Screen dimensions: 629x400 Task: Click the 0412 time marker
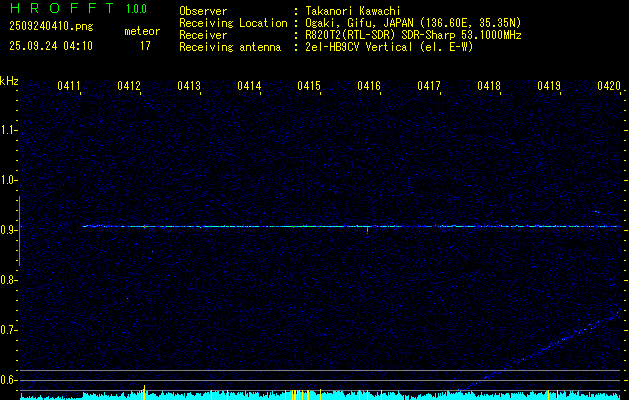coord(129,86)
